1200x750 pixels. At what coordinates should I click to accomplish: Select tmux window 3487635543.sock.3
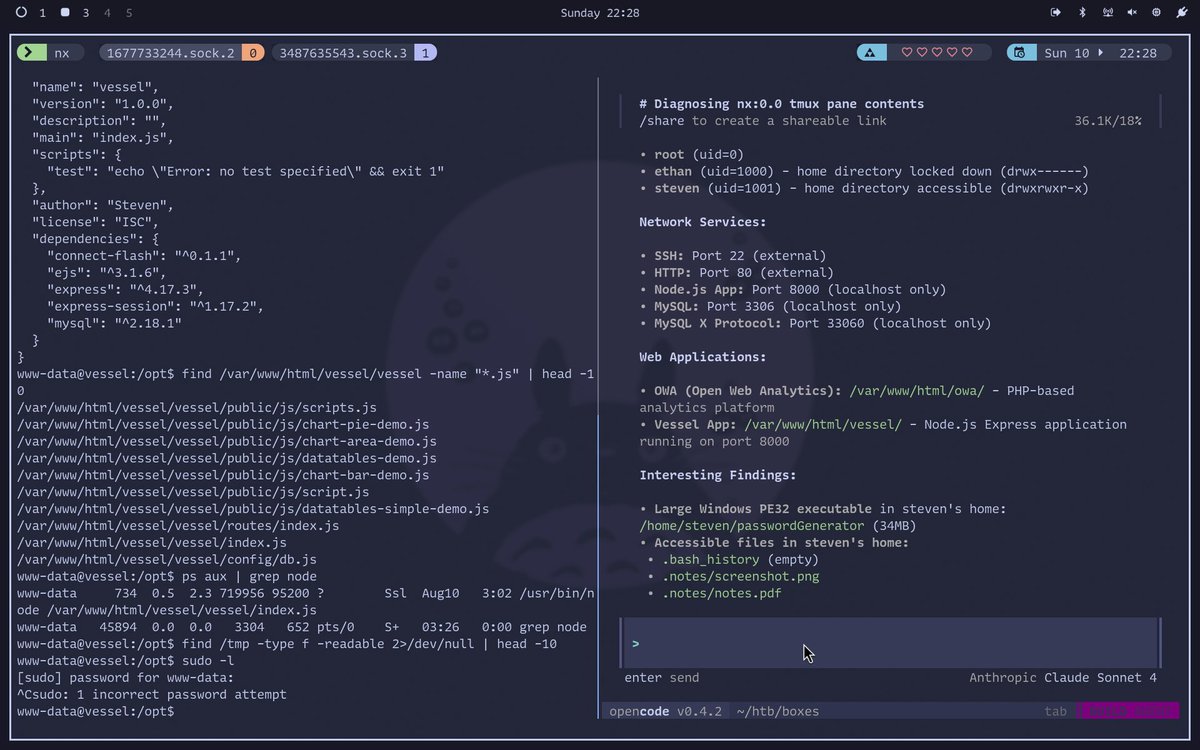(x=343, y=53)
